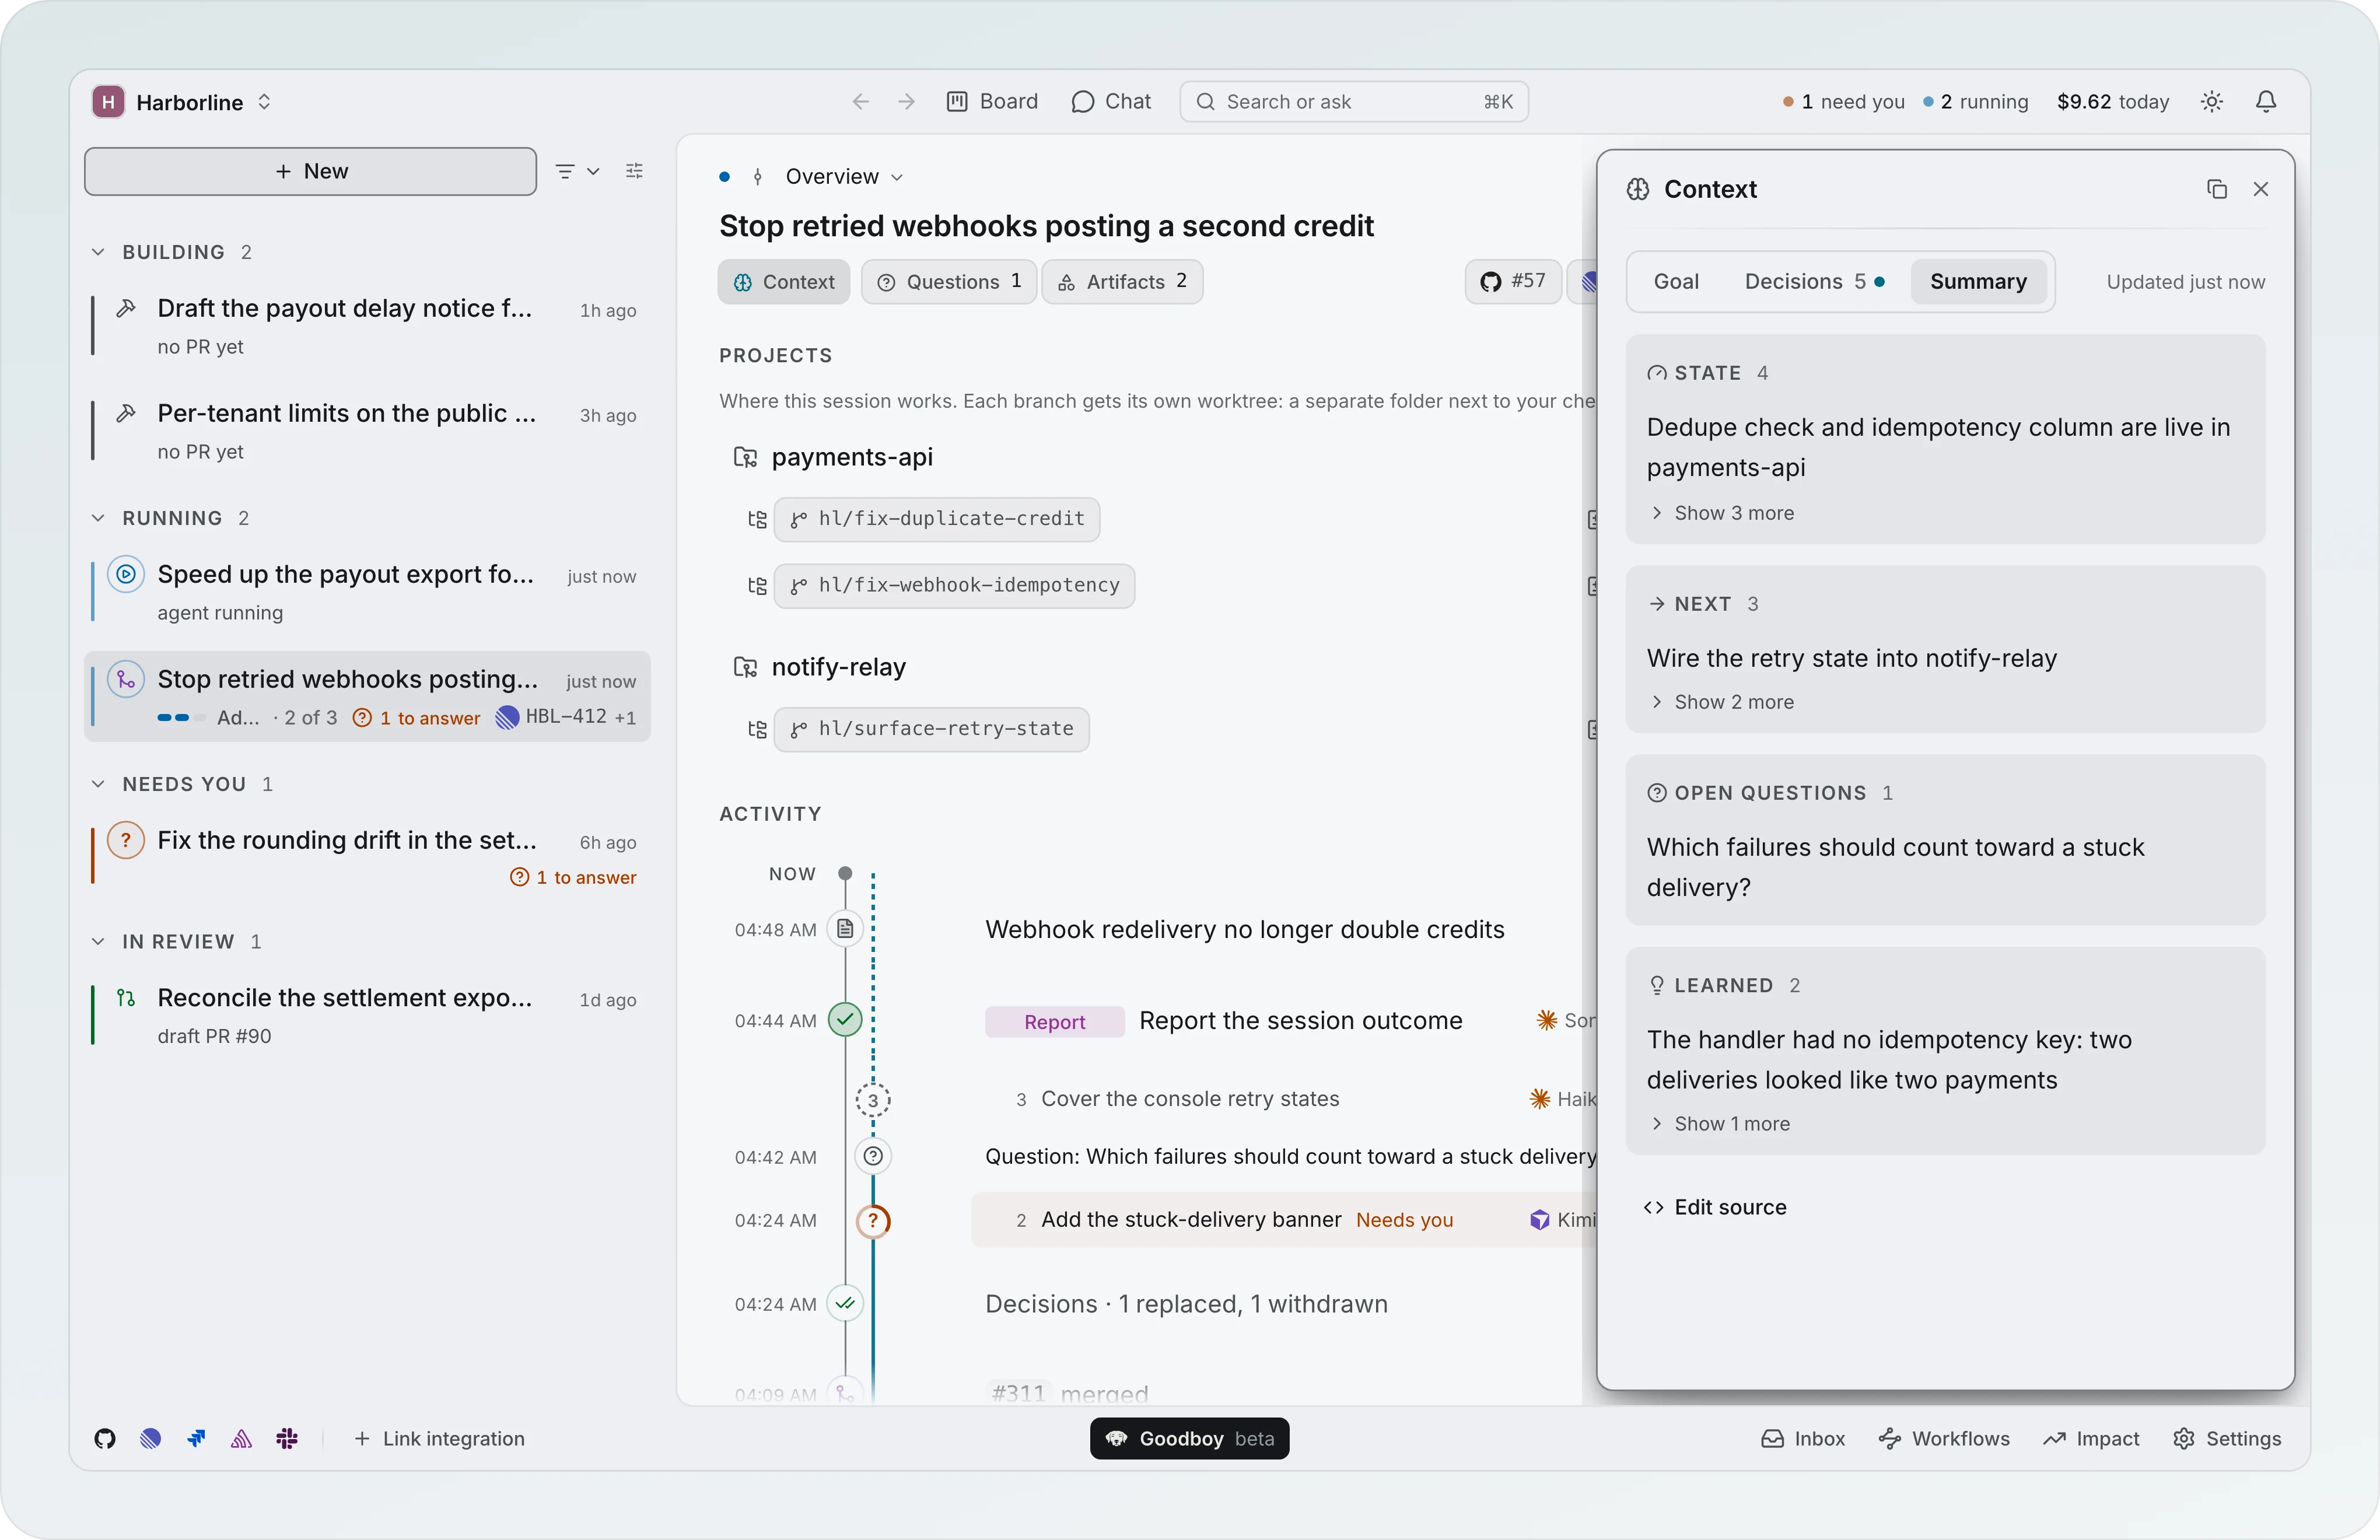Screen dimensions: 2380x1540
Task: Switch to the Decisions tab
Action: [1814, 282]
